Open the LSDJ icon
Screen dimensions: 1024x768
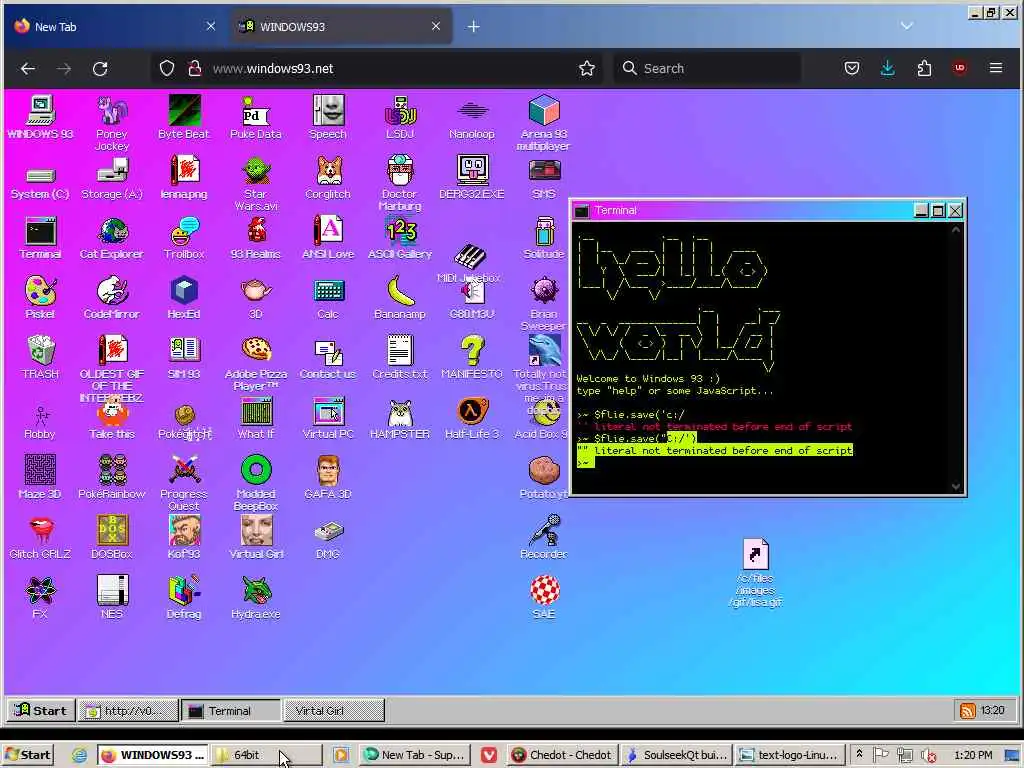tap(400, 117)
